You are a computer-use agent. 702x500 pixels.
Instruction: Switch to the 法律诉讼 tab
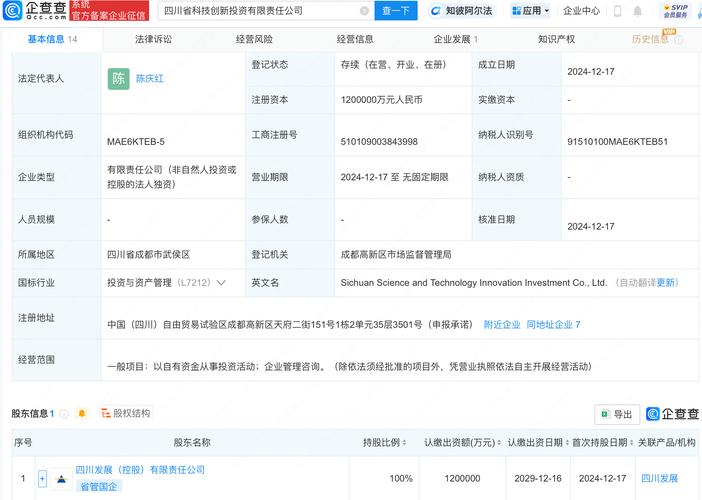[154, 39]
